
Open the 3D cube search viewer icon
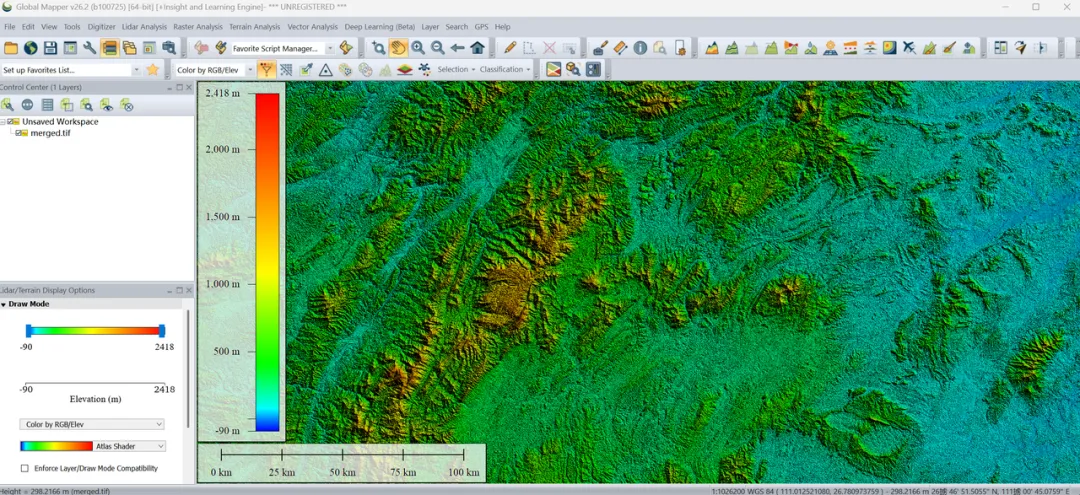[573, 70]
